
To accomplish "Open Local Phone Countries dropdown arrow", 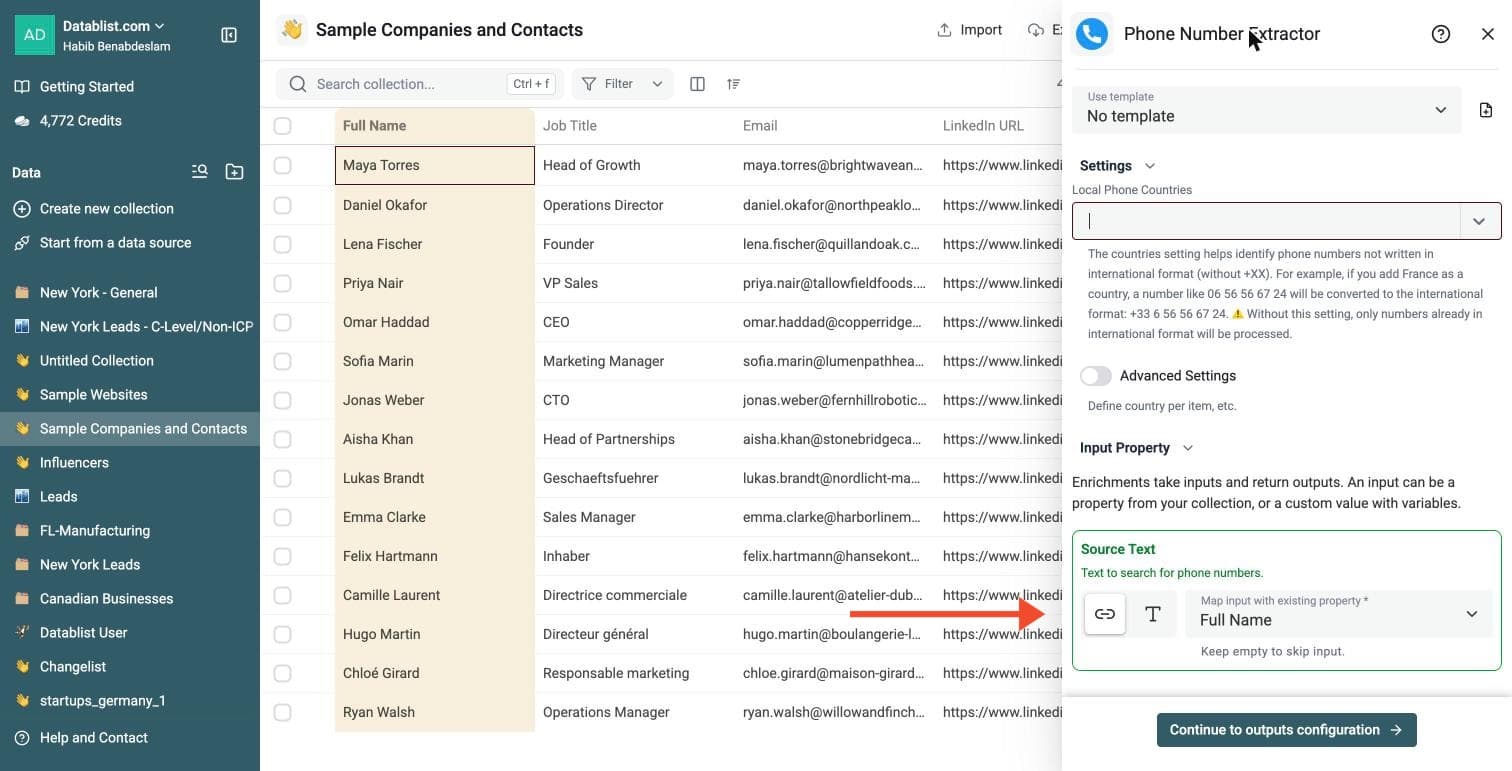I will pos(1479,221).
